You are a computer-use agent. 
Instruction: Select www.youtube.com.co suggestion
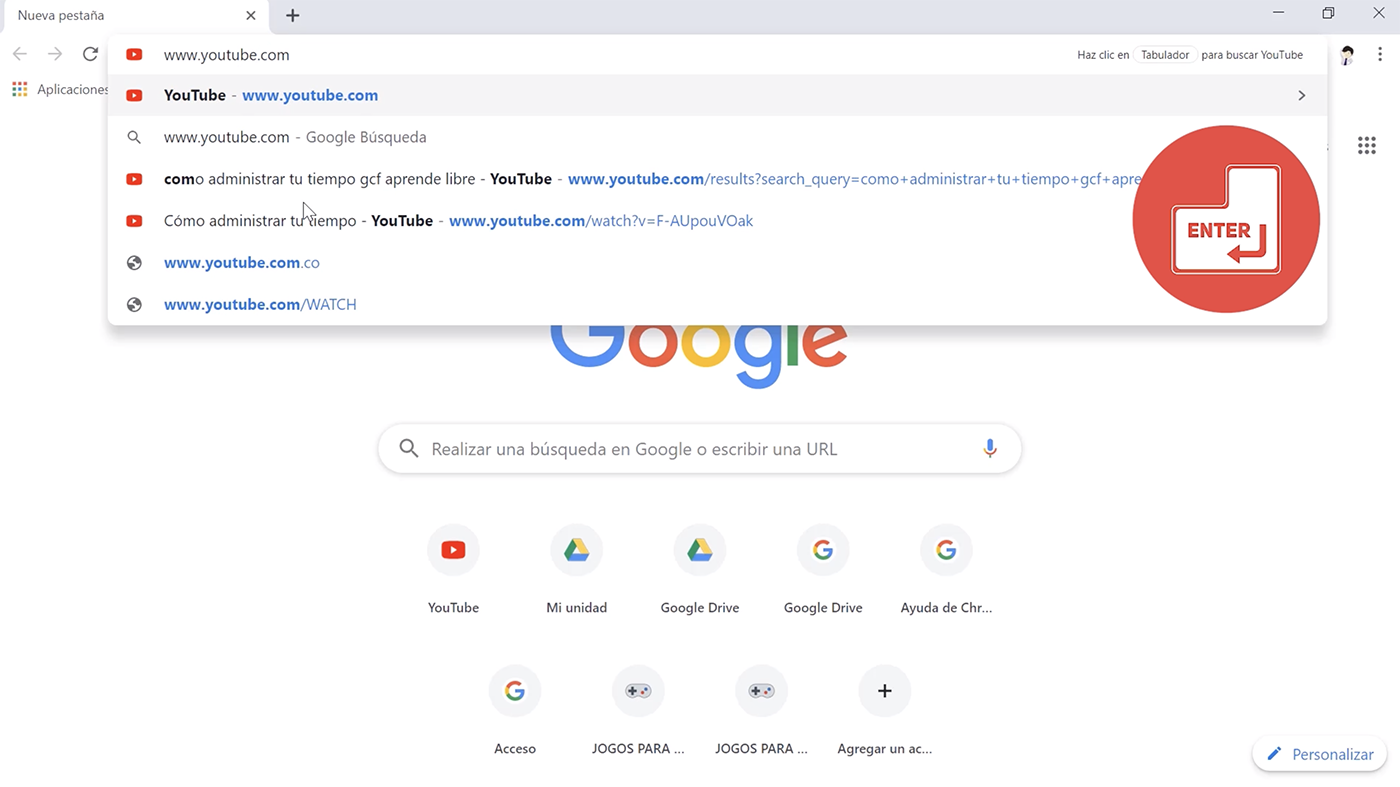tap(717, 263)
